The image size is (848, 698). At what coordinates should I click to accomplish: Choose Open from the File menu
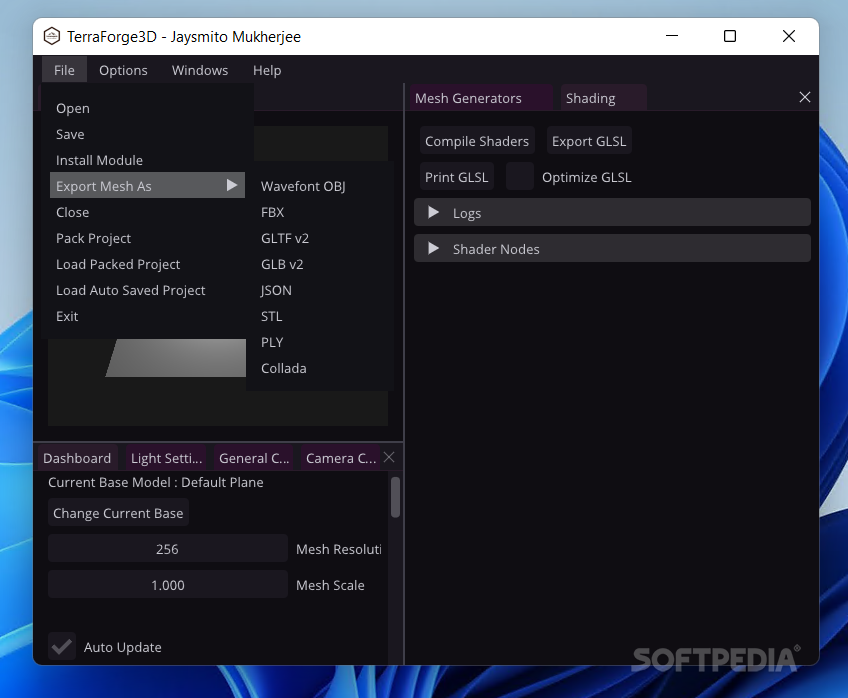tap(147, 108)
